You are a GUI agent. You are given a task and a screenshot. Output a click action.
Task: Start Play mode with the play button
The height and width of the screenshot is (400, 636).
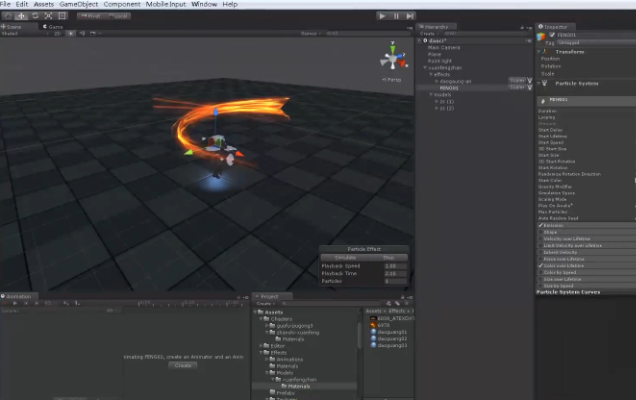click(382, 16)
